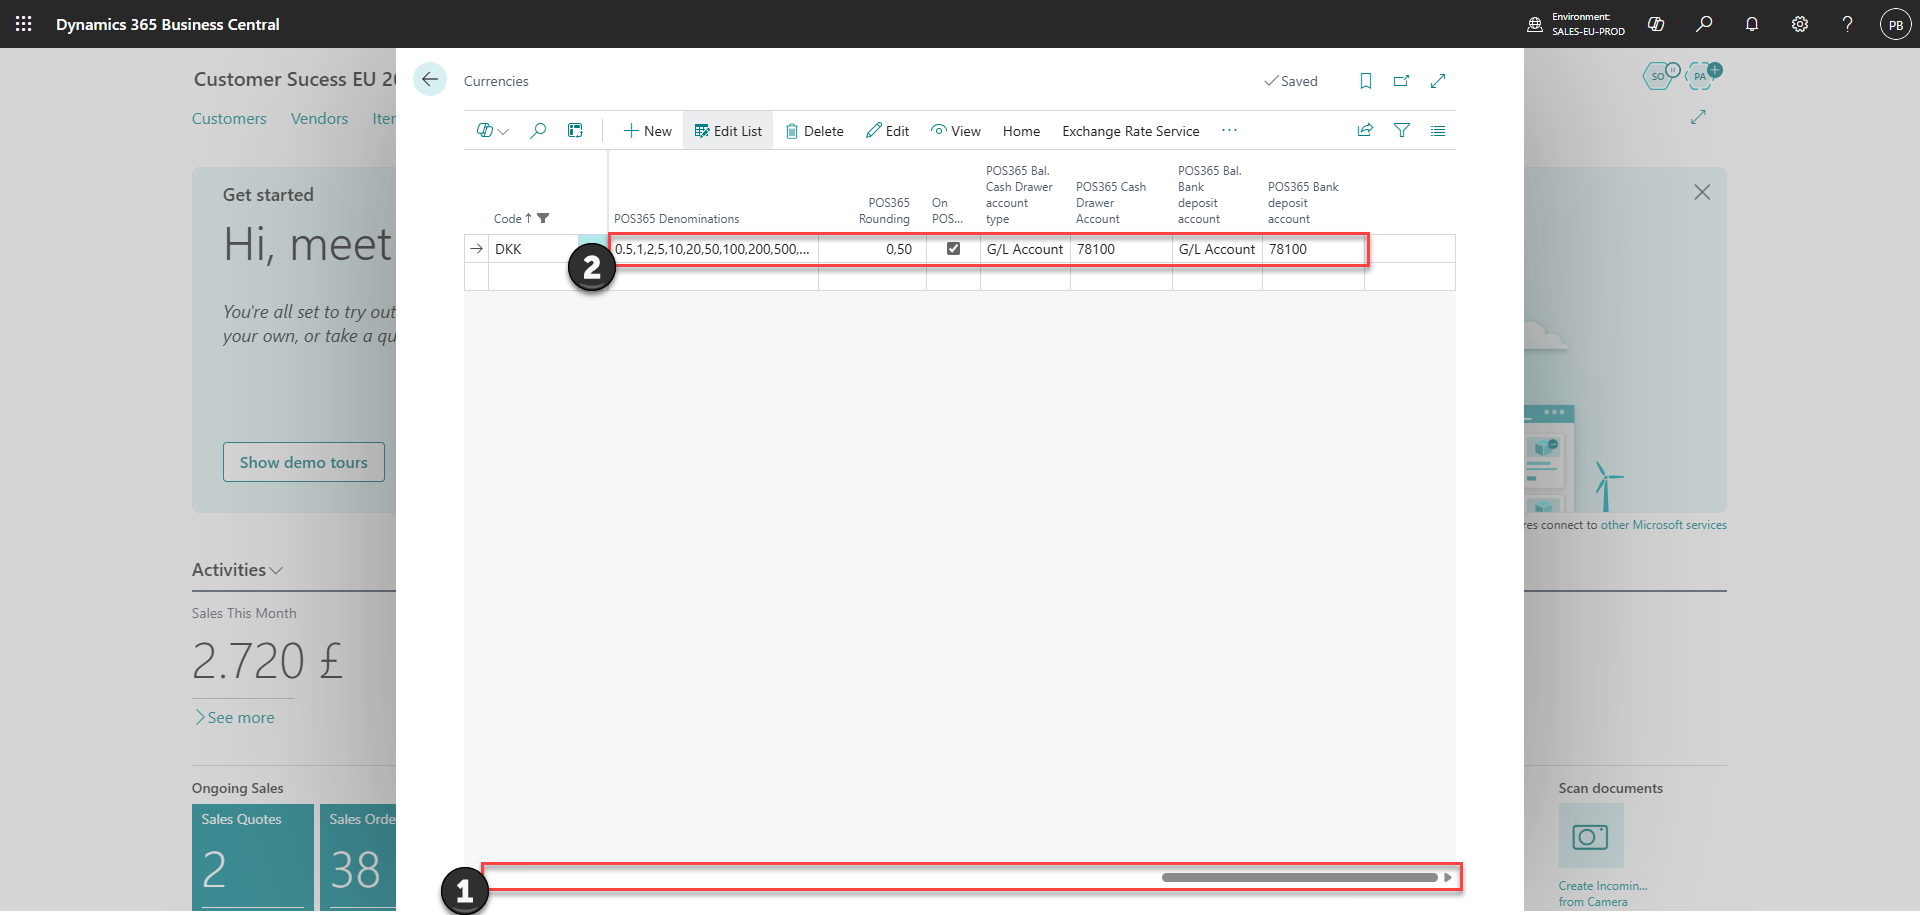Open the Exchange Rate Service menu
Image resolution: width=1920 pixels, height=915 pixels.
(x=1130, y=131)
